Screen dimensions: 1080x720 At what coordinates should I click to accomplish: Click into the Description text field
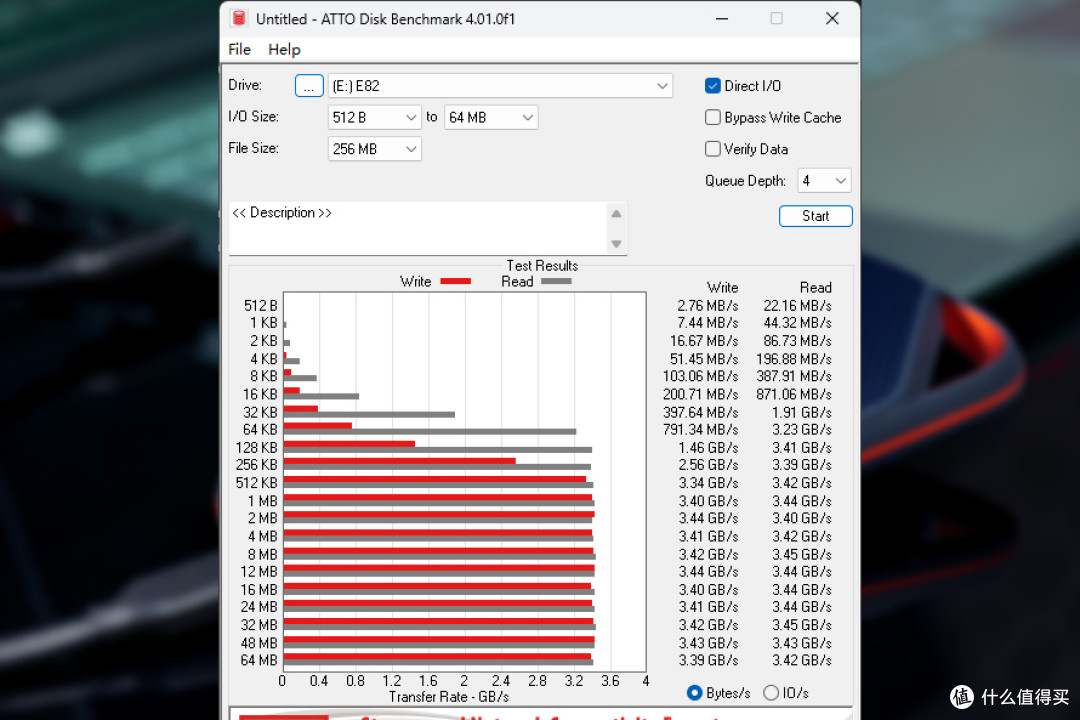(x=418, y=229)
